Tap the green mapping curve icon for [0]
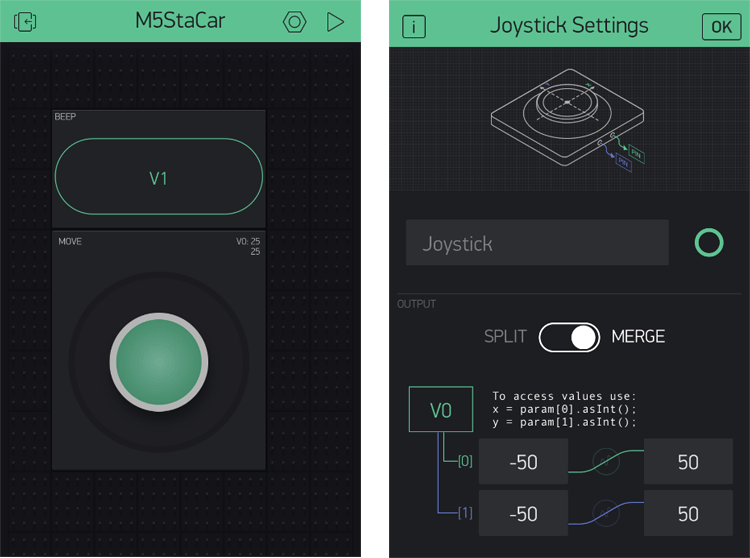Image resolution: width=750 pixels, height=558 pixels. (606, 461)
